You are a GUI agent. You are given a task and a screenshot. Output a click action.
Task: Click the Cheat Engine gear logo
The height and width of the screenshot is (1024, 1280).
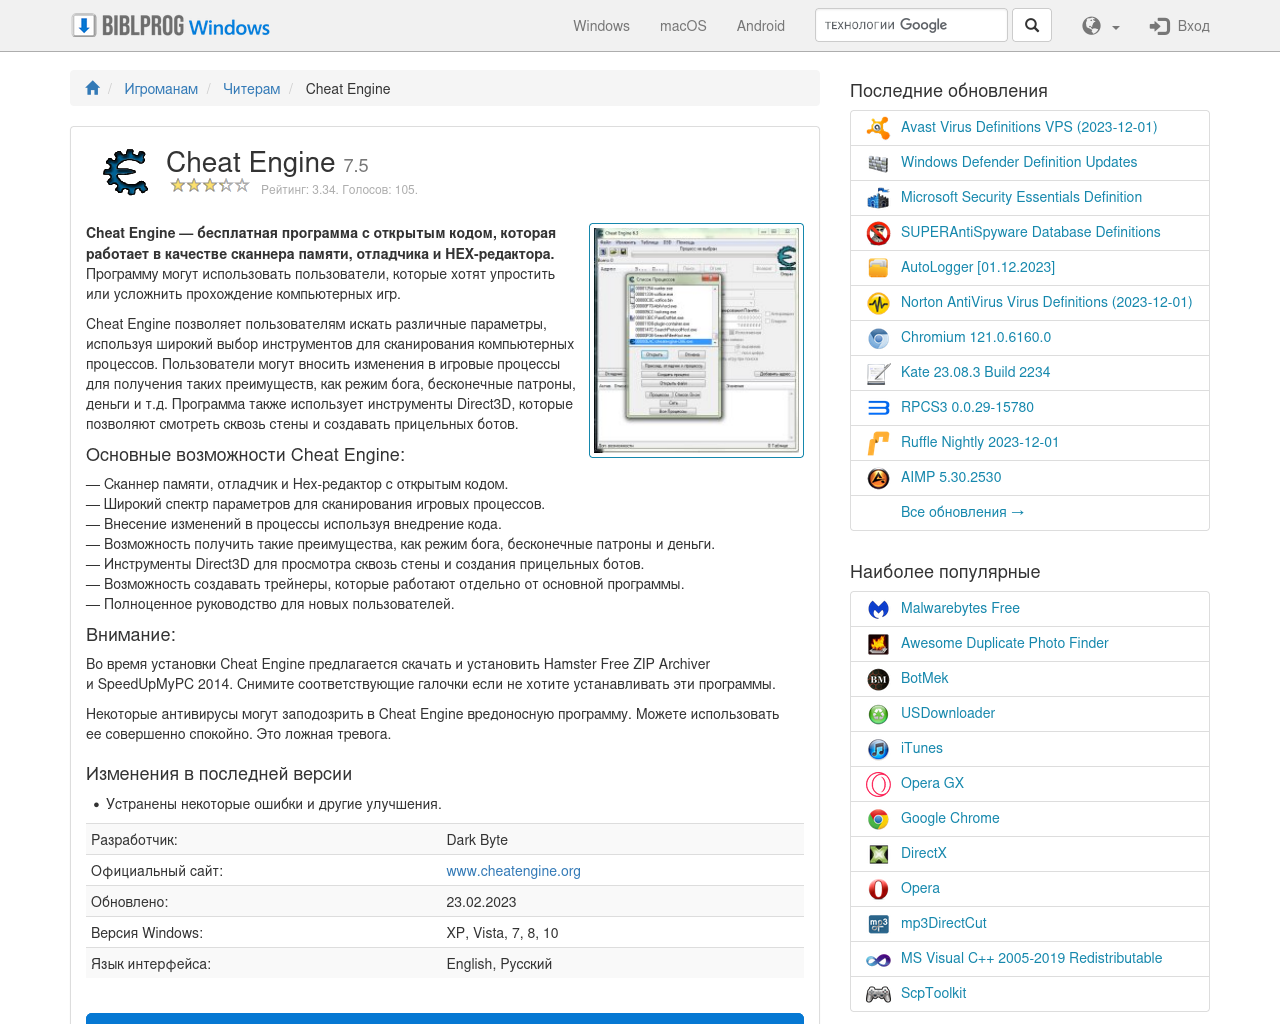tap(126, 171)
